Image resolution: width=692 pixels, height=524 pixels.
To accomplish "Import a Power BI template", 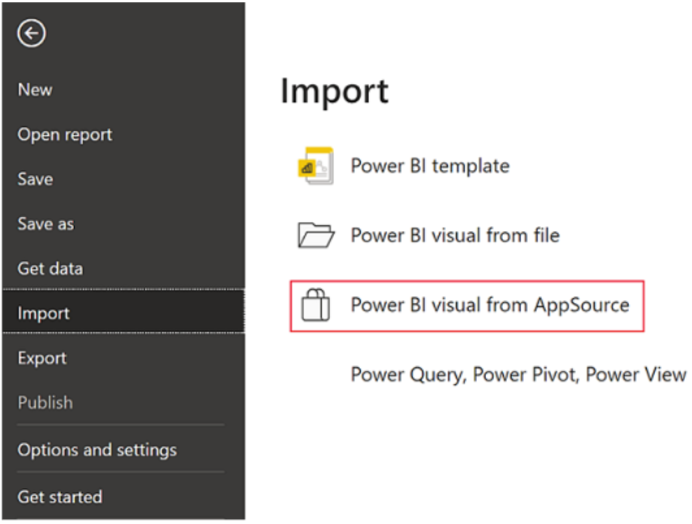I will (x=430, y=166).
